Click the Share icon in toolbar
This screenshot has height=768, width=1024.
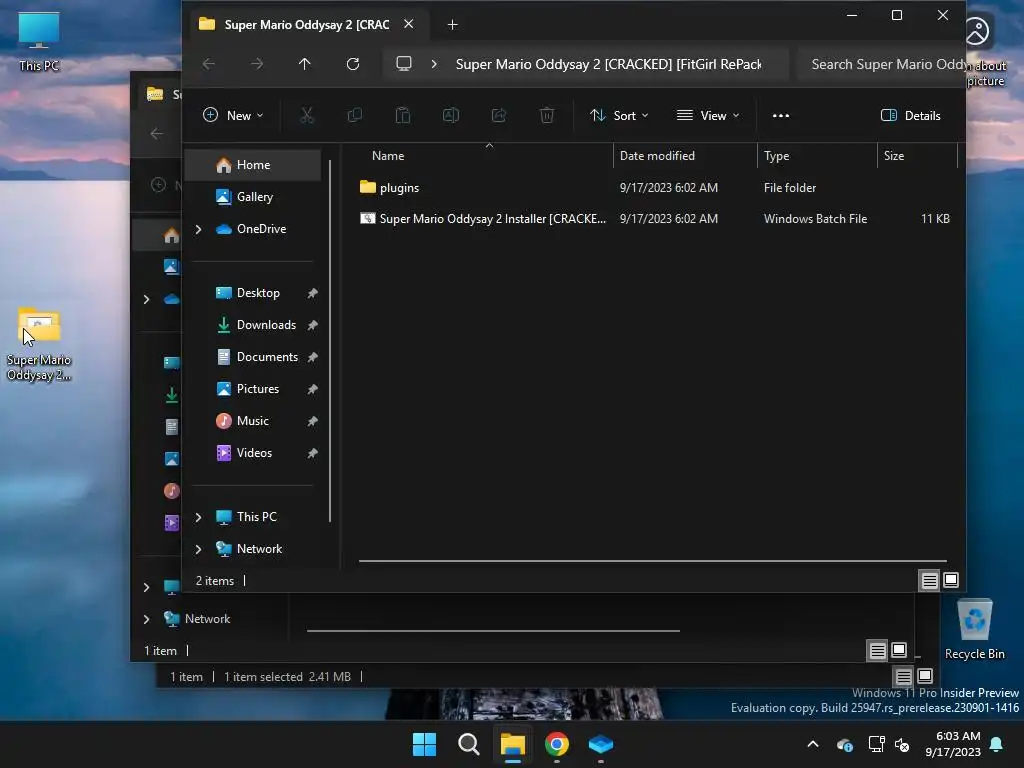click(x=499, y=116)
